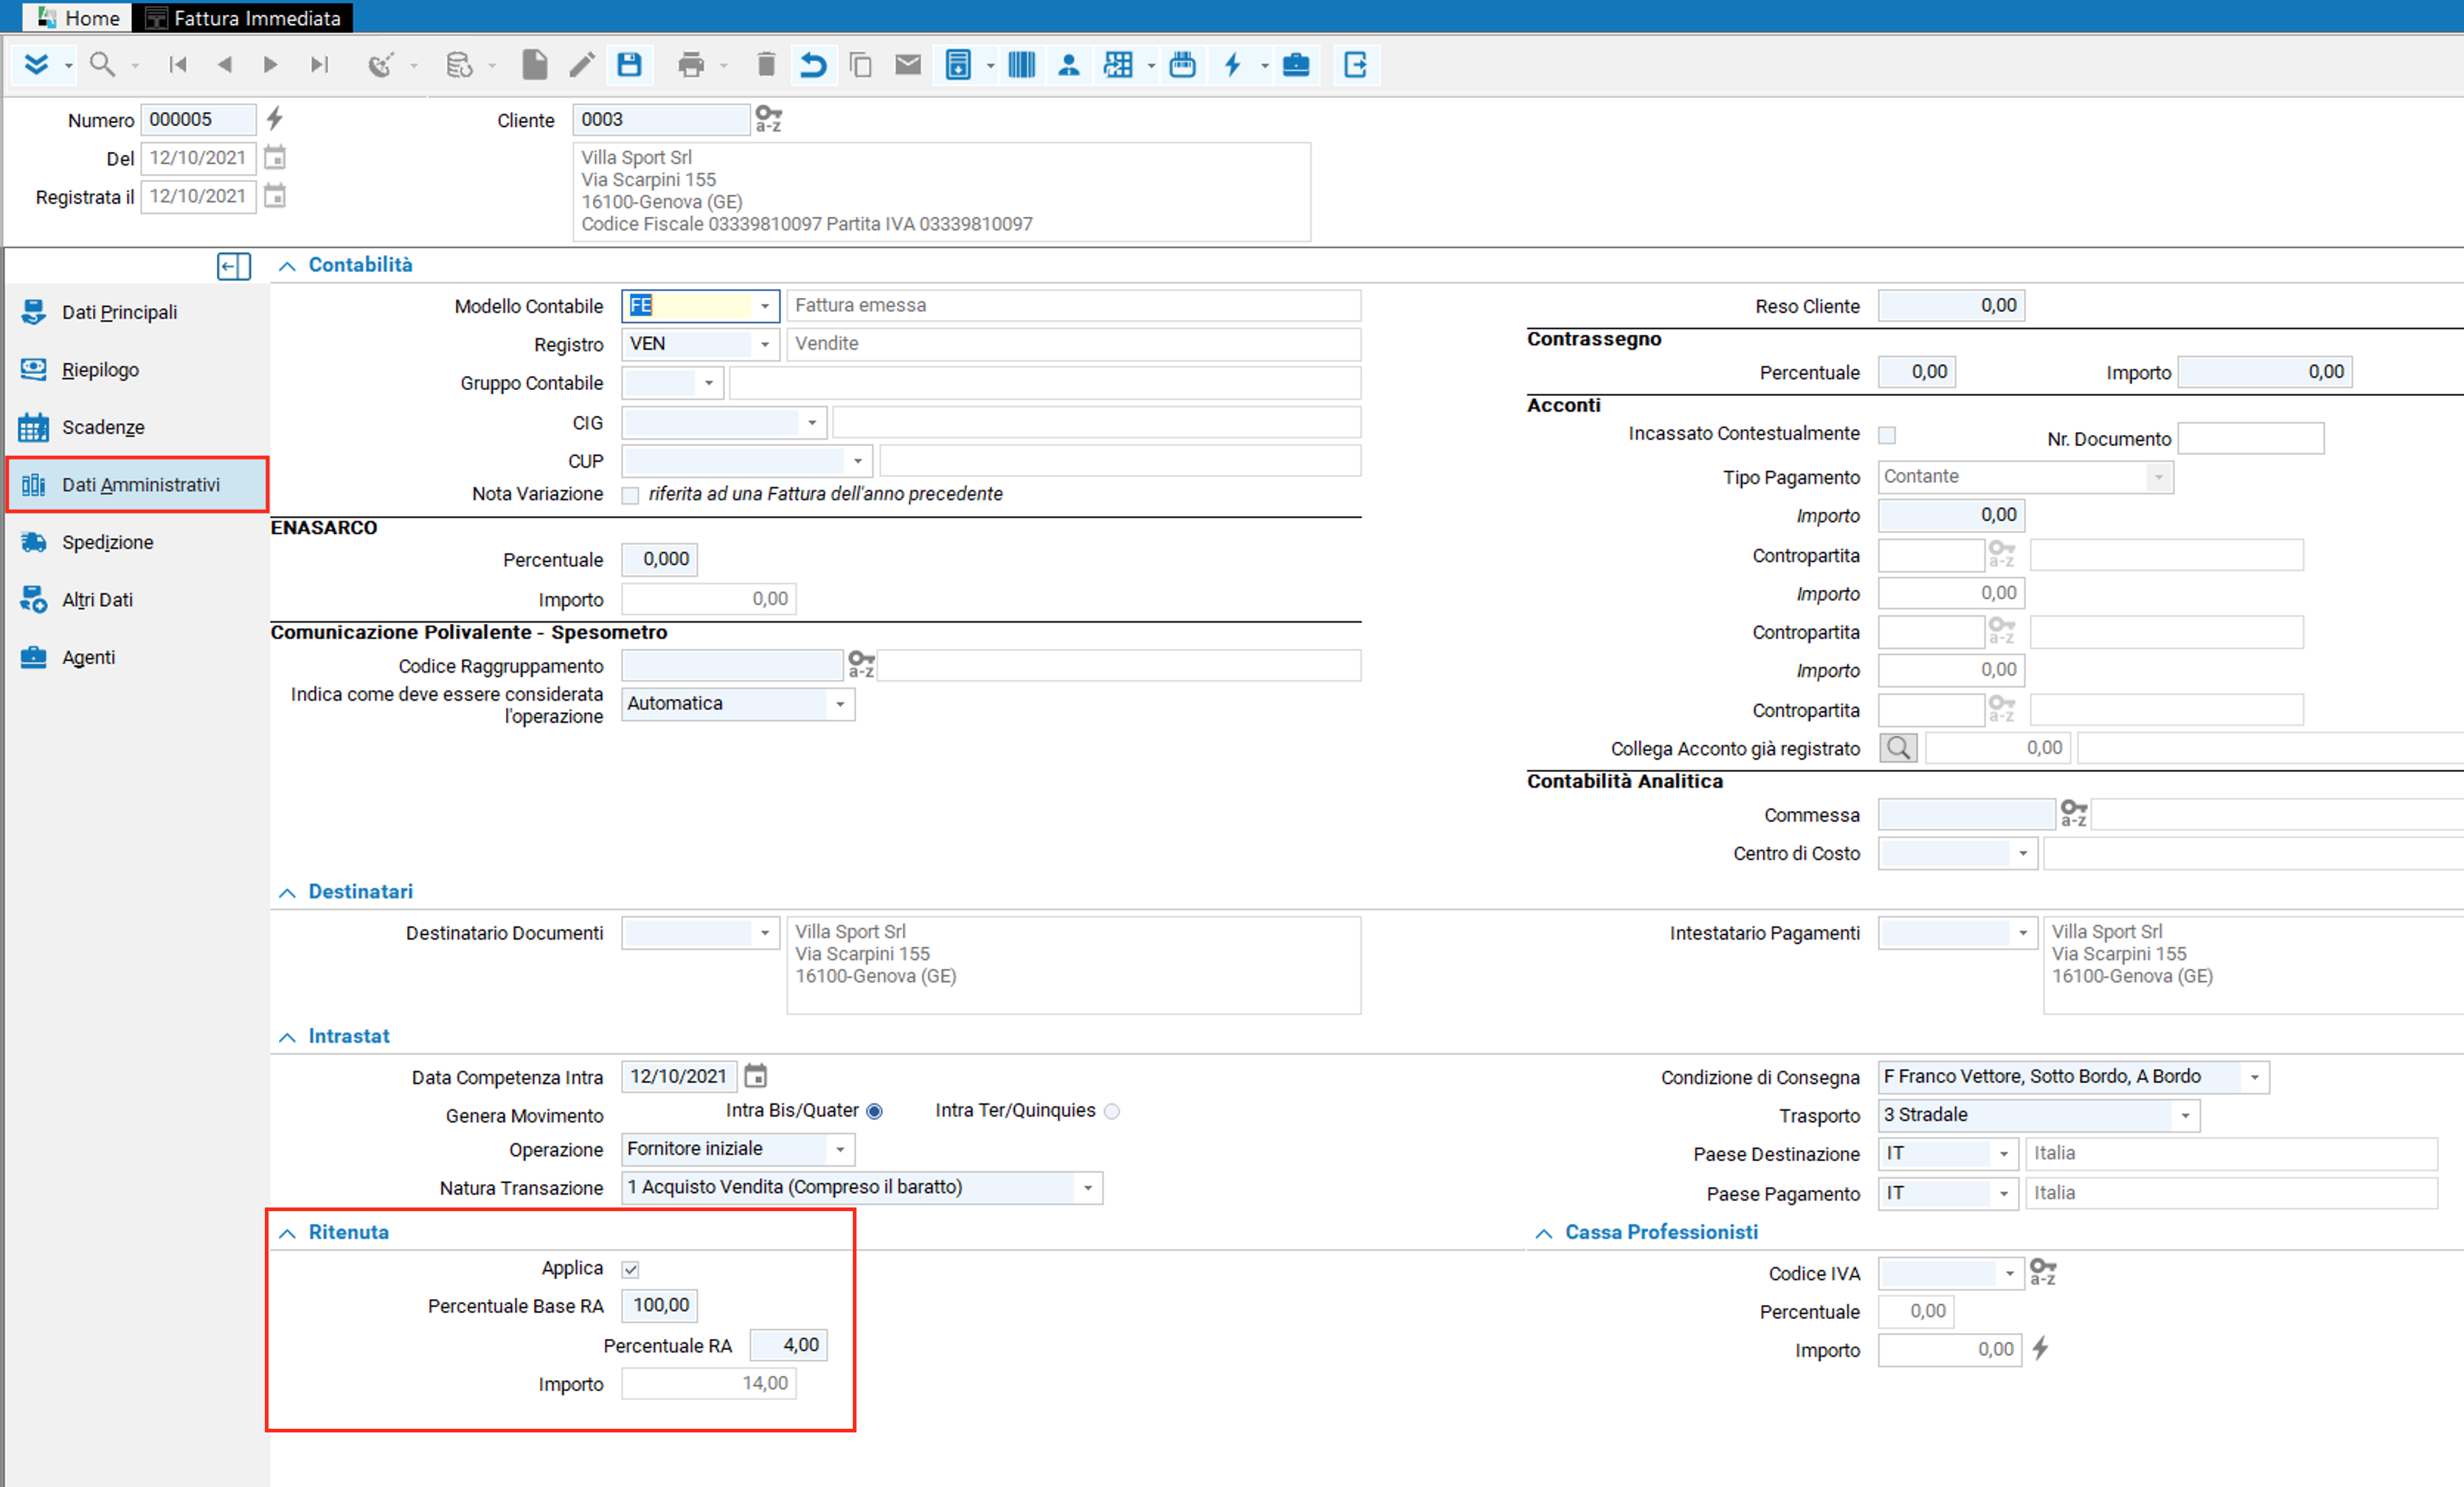Collapse the Cassa Professionisti section
This screenshot has height=1487, width=2464.
tap(1544, 1234)
